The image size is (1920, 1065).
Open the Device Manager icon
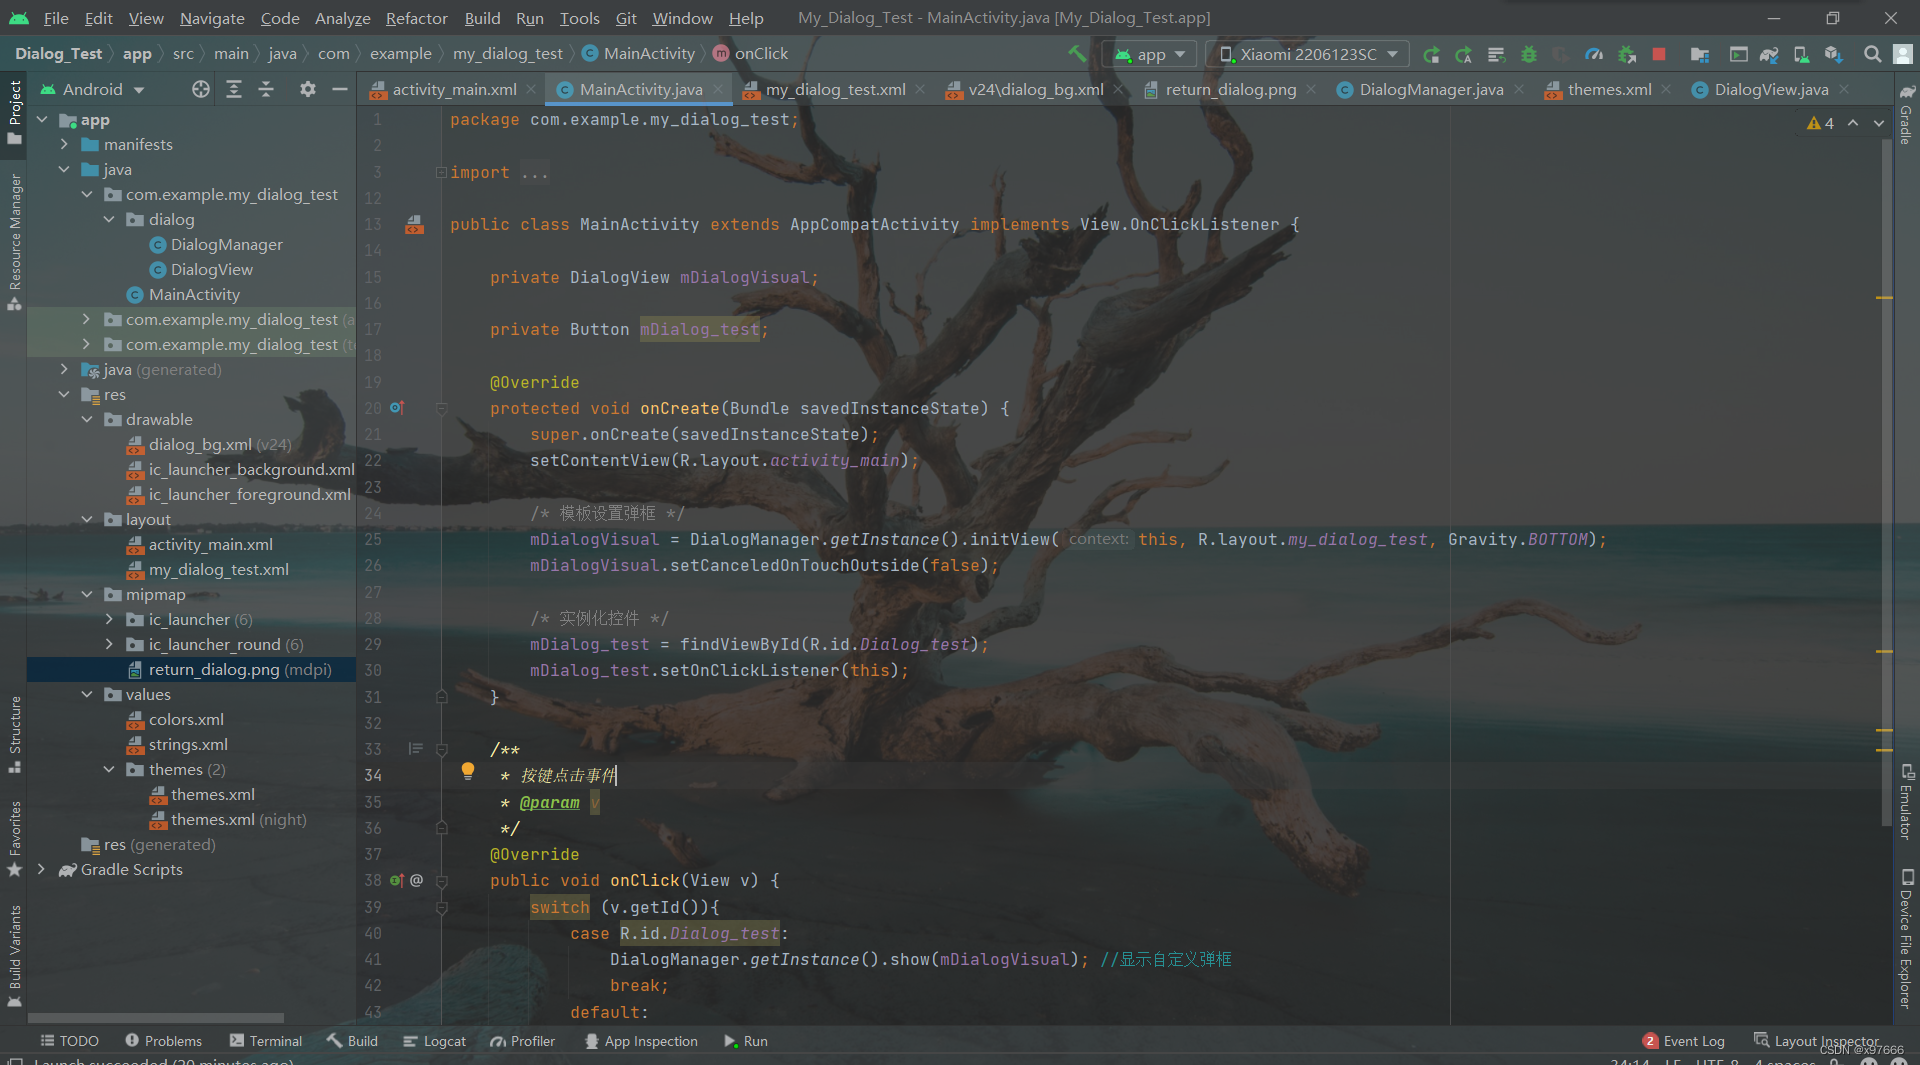tap(1800, 54)
